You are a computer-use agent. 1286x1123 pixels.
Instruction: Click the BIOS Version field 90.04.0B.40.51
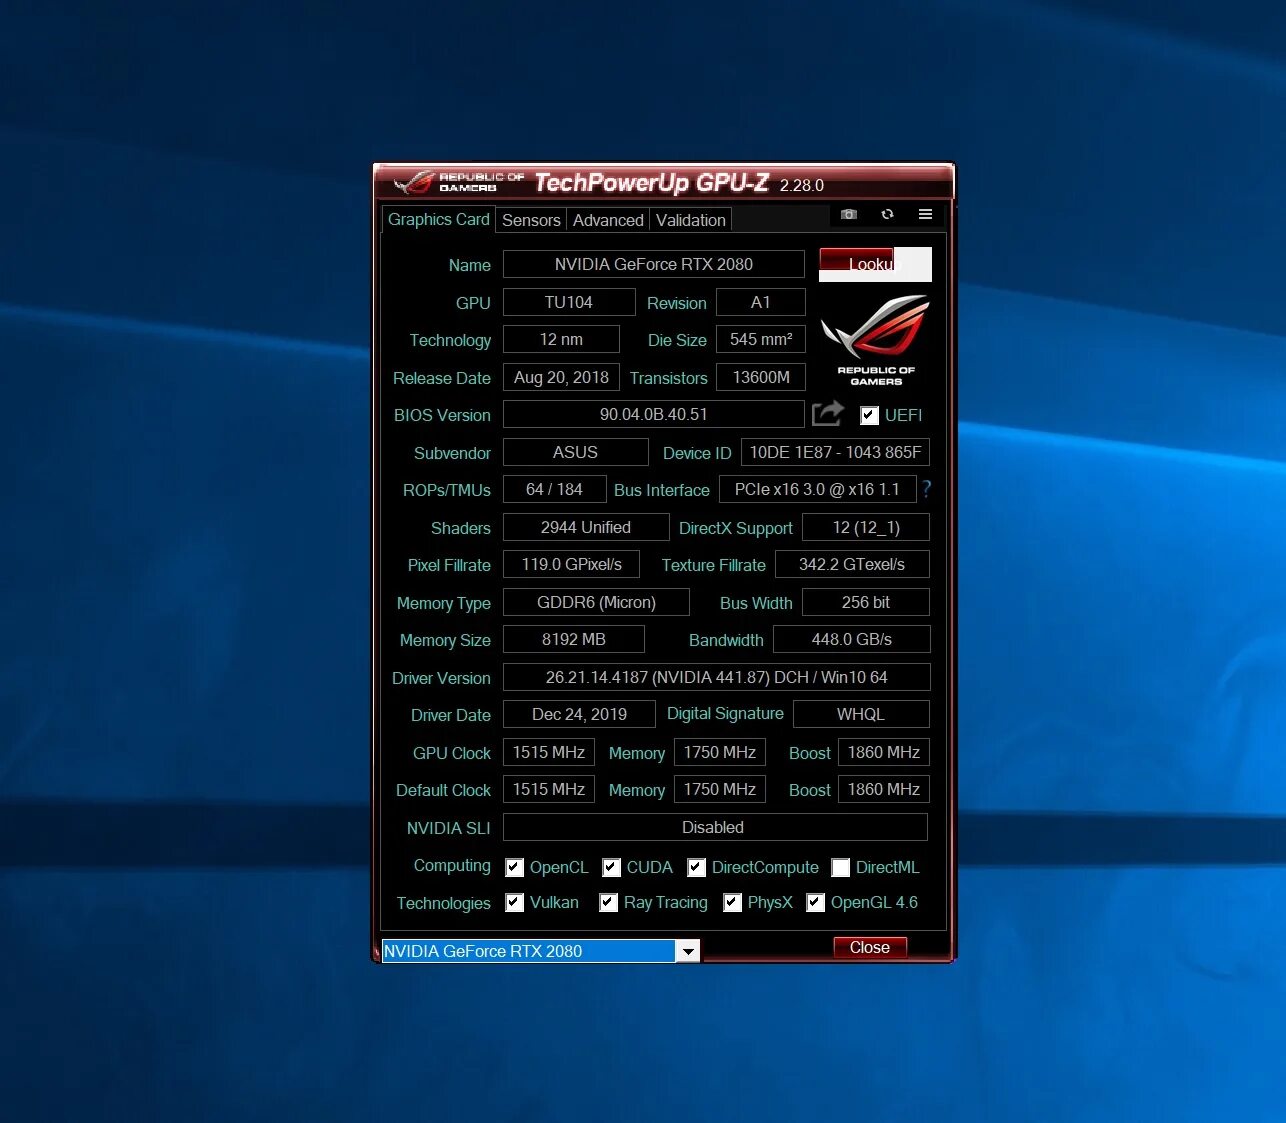tap(654, 414)
